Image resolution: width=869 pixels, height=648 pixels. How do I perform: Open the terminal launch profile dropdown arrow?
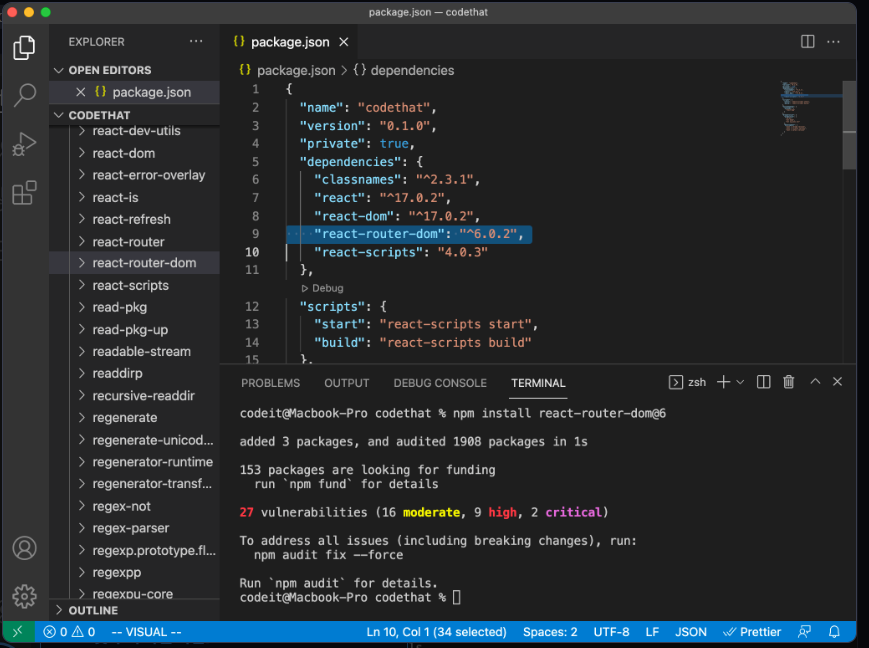740,382
